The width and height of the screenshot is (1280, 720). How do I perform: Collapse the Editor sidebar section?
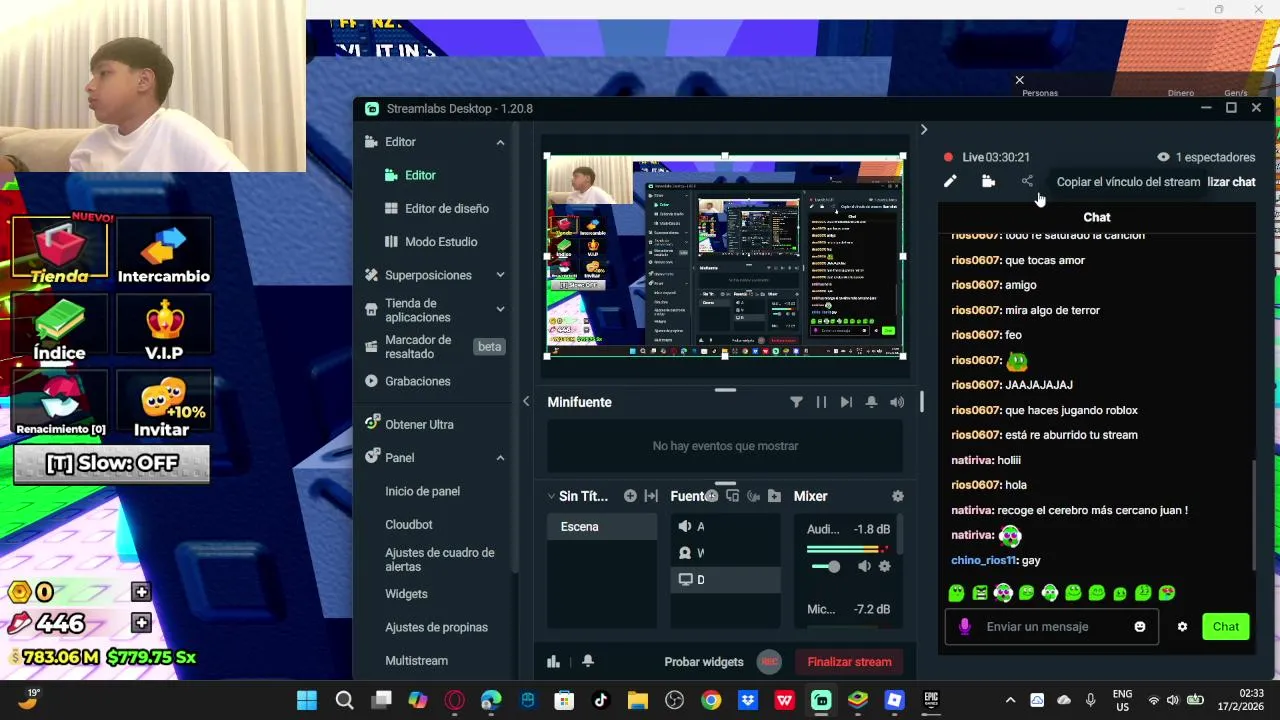point(500,142)
